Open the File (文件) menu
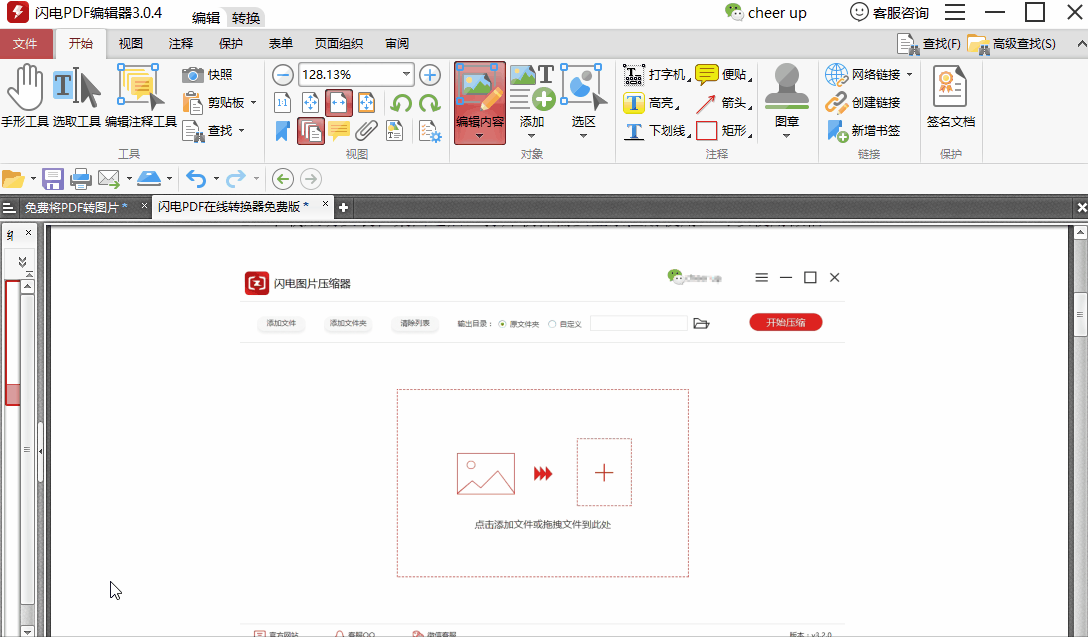The image size is (1088, 637). [x=26, y=44]
